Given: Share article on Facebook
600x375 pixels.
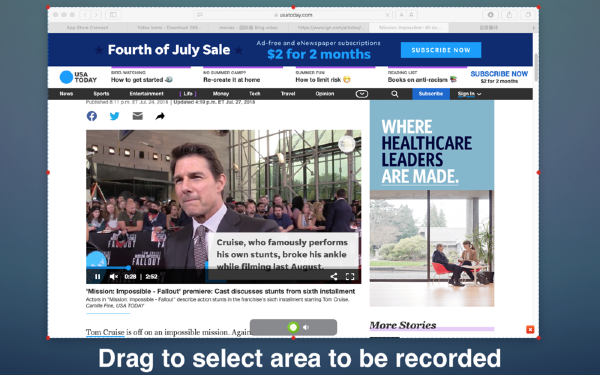Looking at the screenshot, I should pos(92,116).
